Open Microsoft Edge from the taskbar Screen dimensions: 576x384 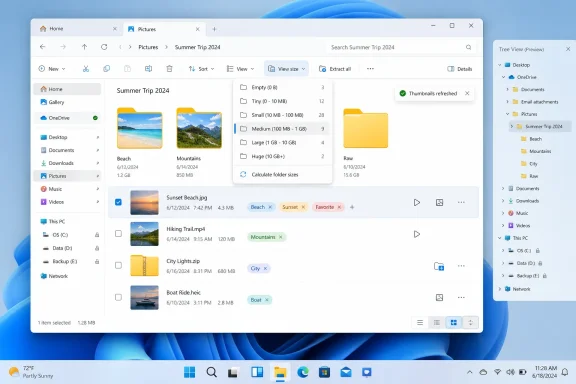(303, 372)
